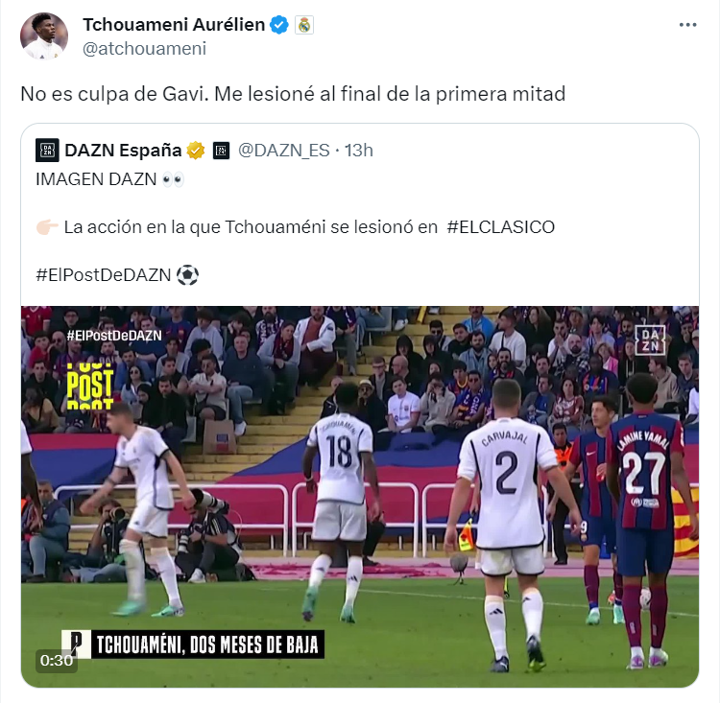Screen dimensions: 720x703
Task: Click the main tweet text about Gavi
Action: [293, 94]
